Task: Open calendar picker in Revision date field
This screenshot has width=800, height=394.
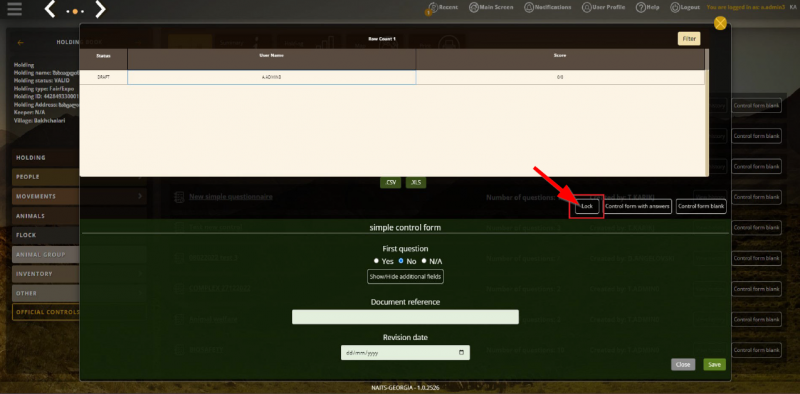Action: pyautogui.click(x=461, y=353)
